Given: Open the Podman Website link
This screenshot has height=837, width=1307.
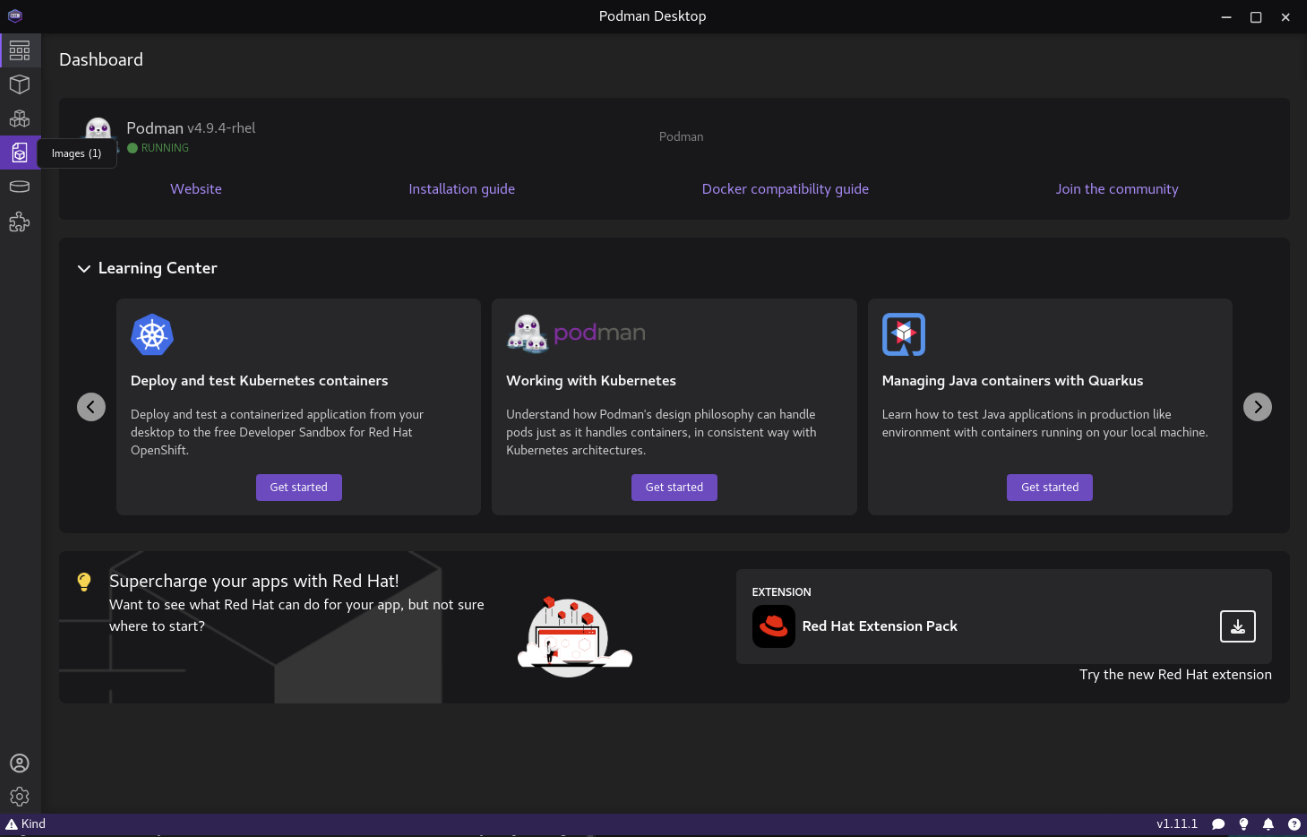Looking at the screenshot, I should click(196, 189).
